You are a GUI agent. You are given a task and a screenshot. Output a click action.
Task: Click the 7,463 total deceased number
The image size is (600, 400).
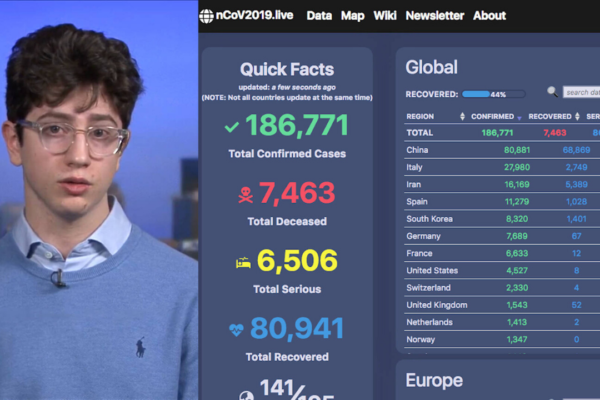click(297, 194)
